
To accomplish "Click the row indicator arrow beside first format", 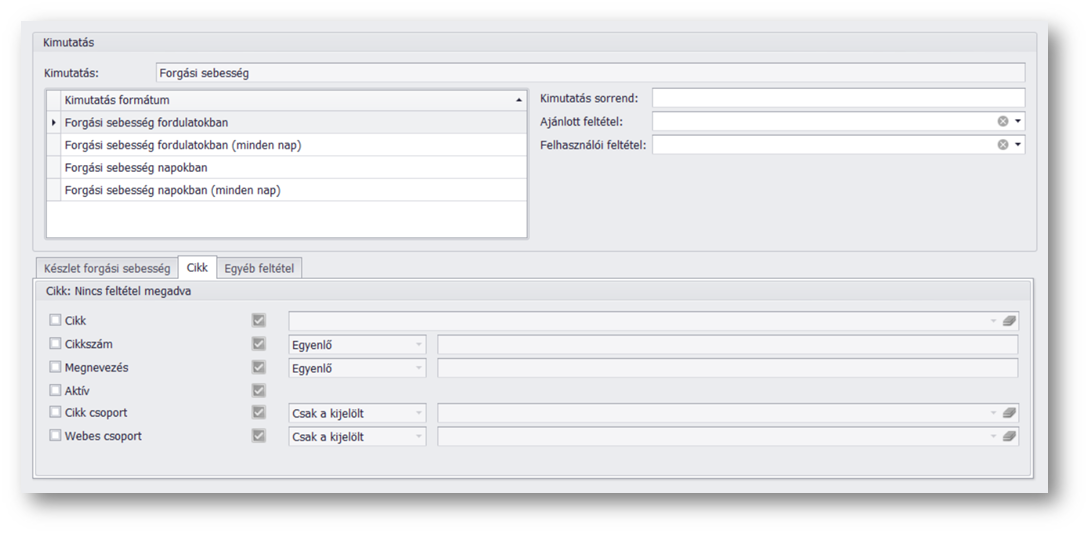I will click(53, 123).
